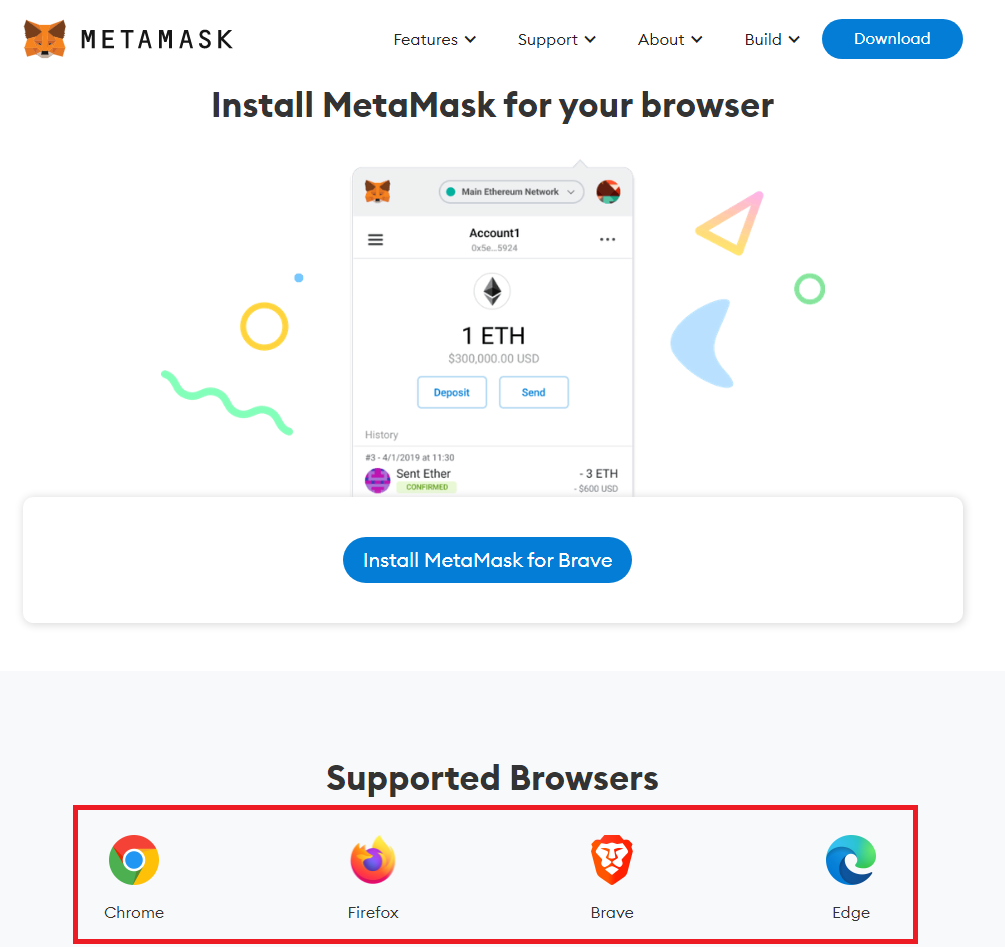The image size is (1005, 947).
Task: Open the Main Ethereum Network selector
Action: [x=511, y=191]
